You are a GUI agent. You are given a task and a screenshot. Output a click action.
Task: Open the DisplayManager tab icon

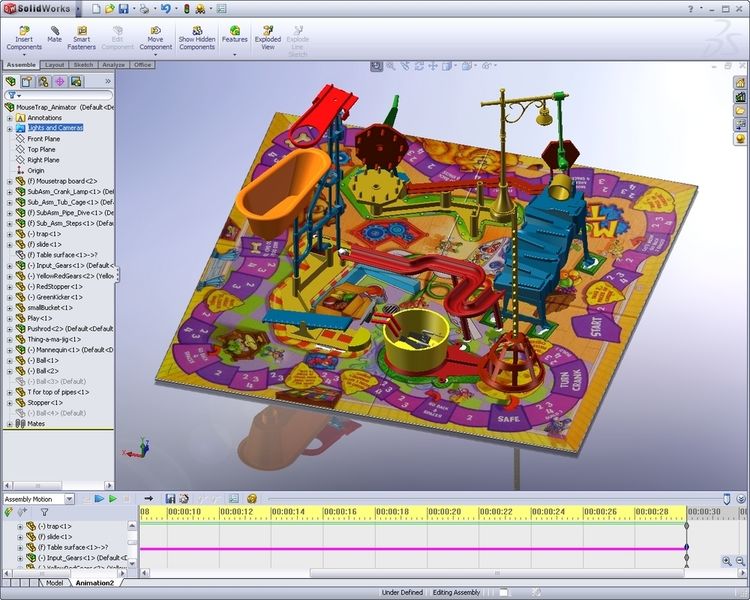[76, 81]
